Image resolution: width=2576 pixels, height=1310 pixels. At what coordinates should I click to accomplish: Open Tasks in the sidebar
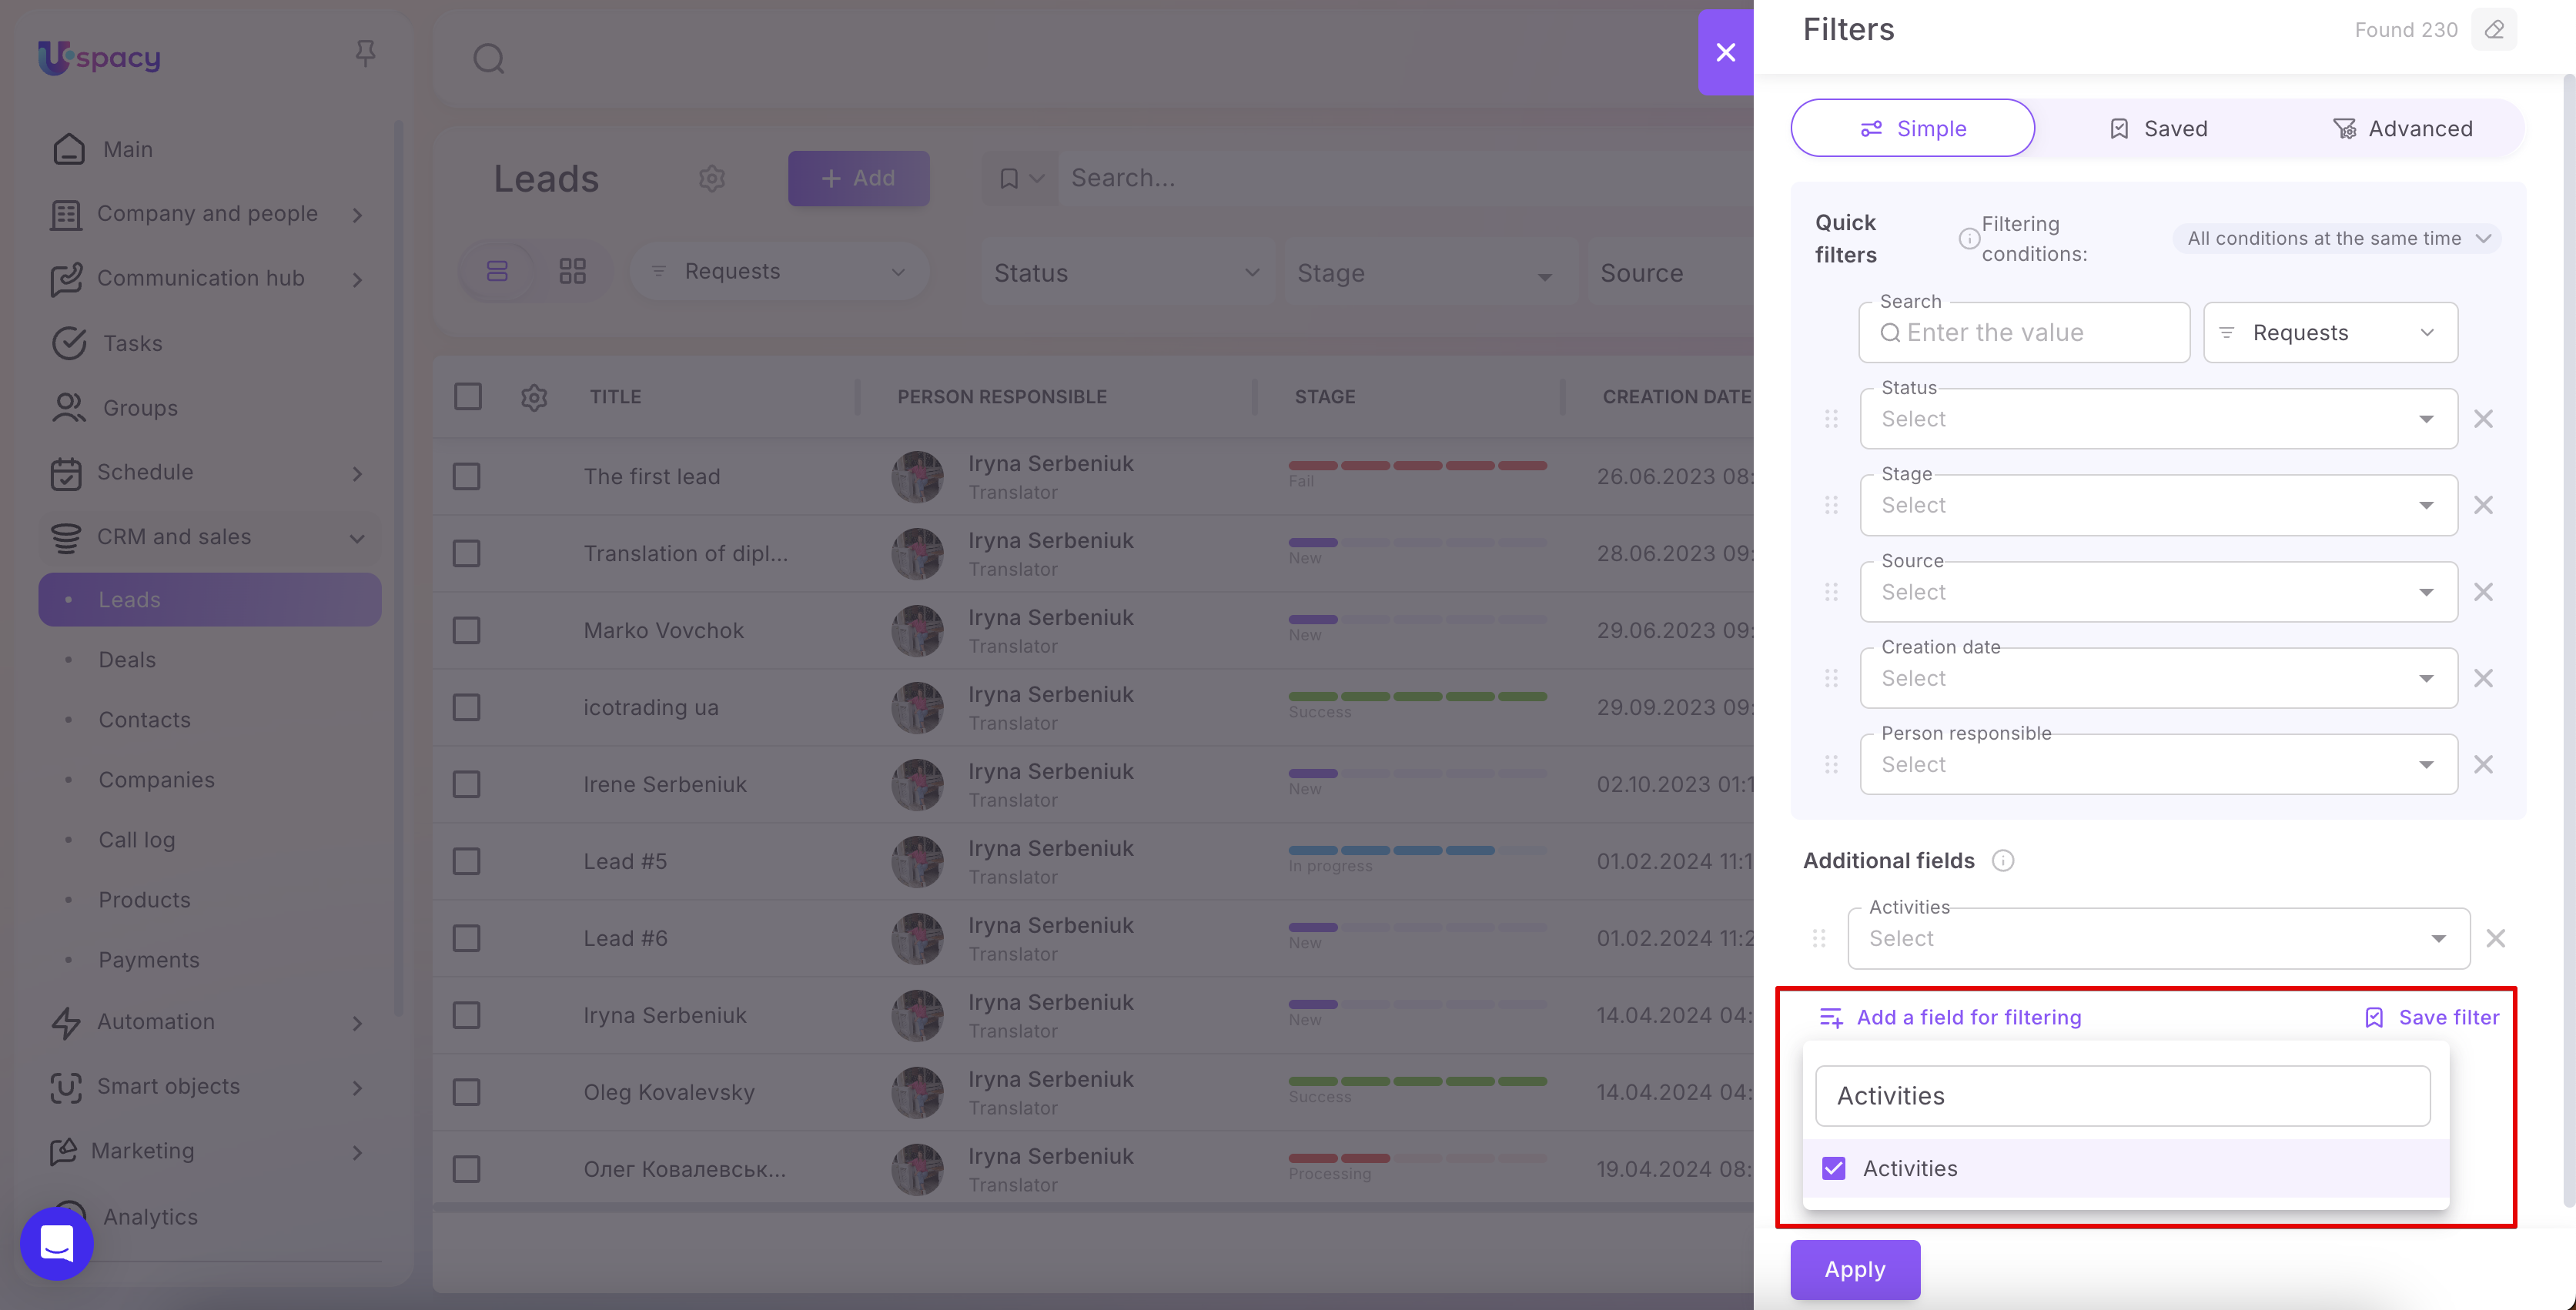tap(132, 343)
